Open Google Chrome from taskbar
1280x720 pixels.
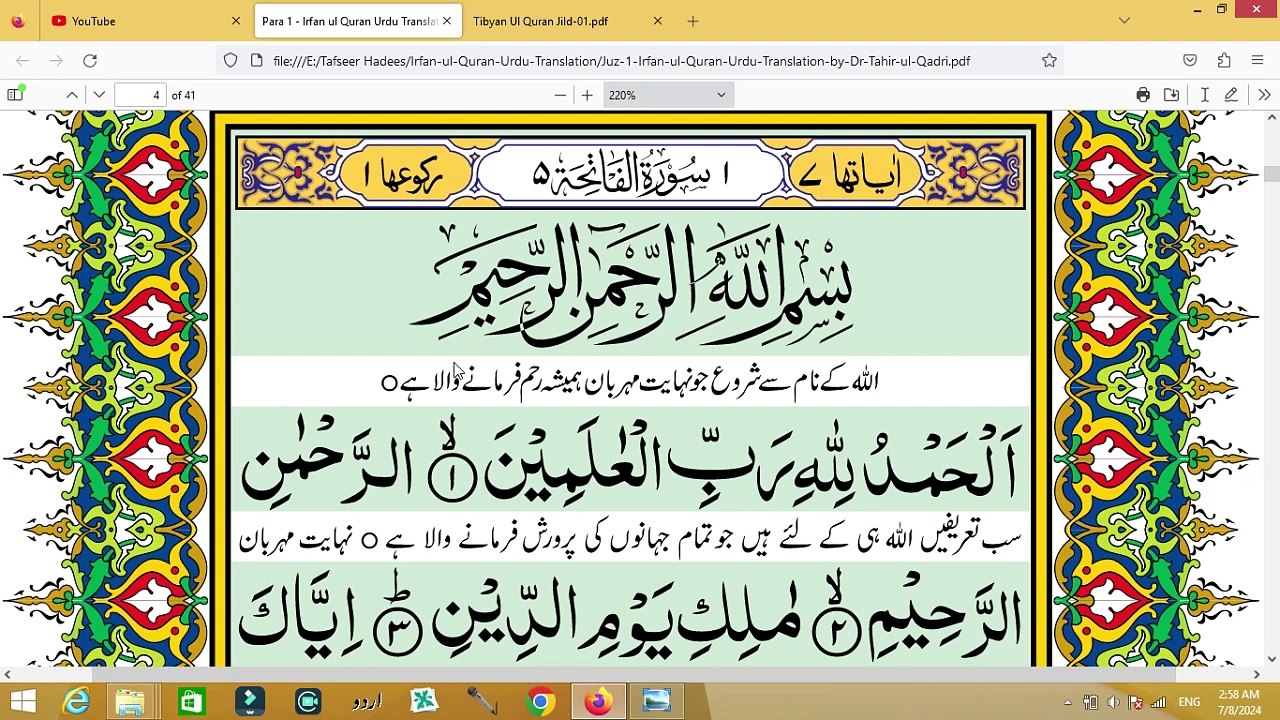point(540,702)
